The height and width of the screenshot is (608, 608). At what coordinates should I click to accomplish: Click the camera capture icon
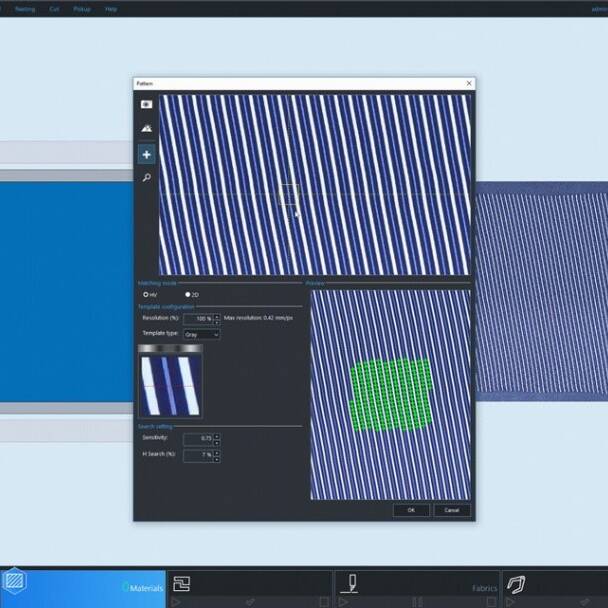pos(147,104)
